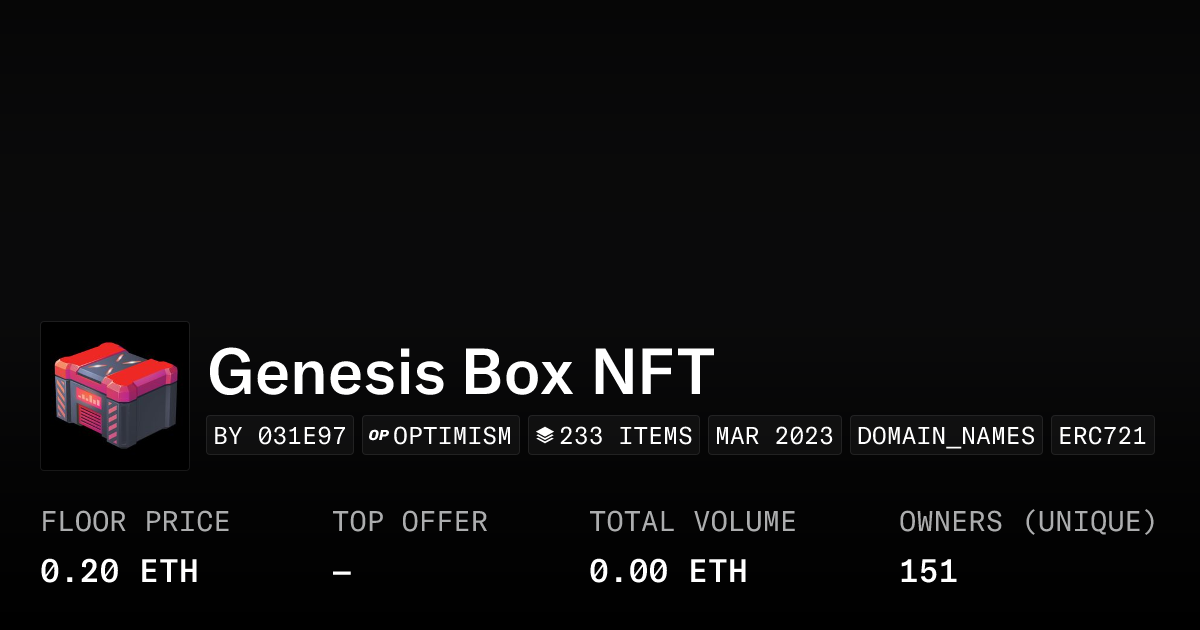The width and height of the screenshot is (1200, 630).
Task: Select the MAR 2023 date badge
Action: click(774, 436)
